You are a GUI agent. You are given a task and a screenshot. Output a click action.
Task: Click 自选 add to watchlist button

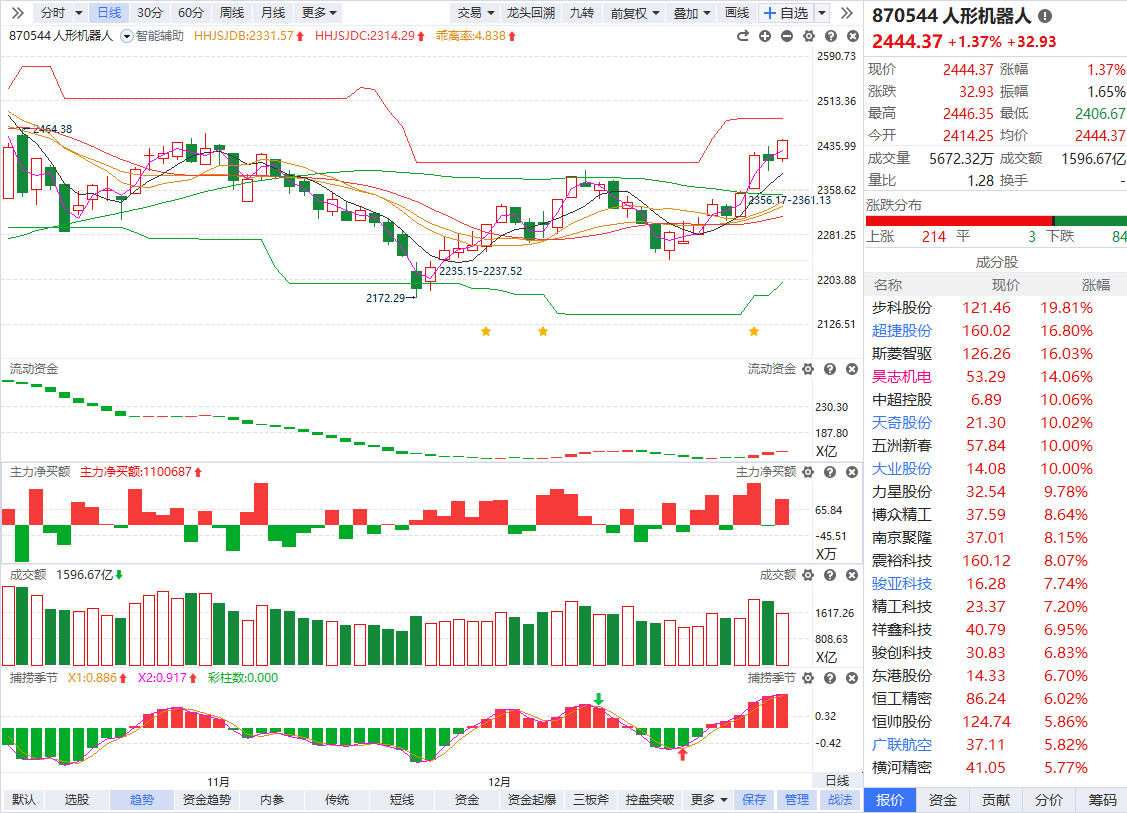point(786,13)
